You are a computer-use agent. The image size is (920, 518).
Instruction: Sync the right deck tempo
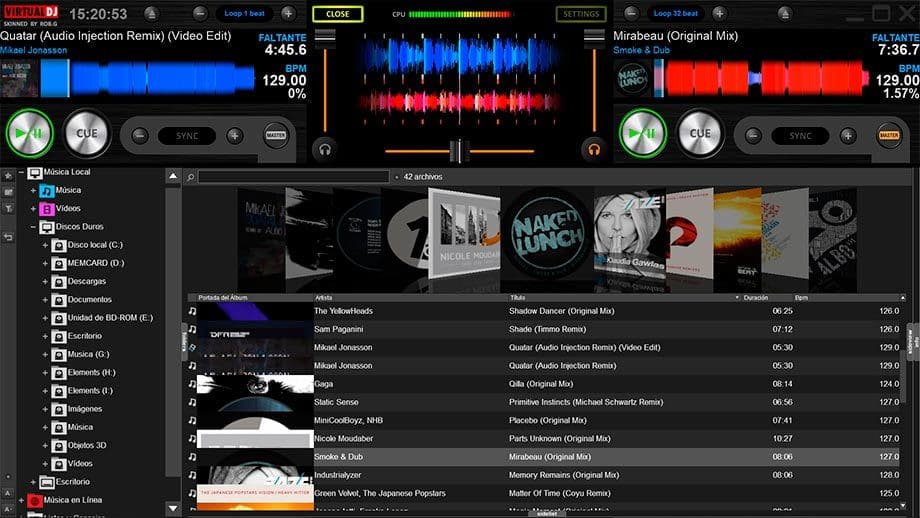pos(800,136)
